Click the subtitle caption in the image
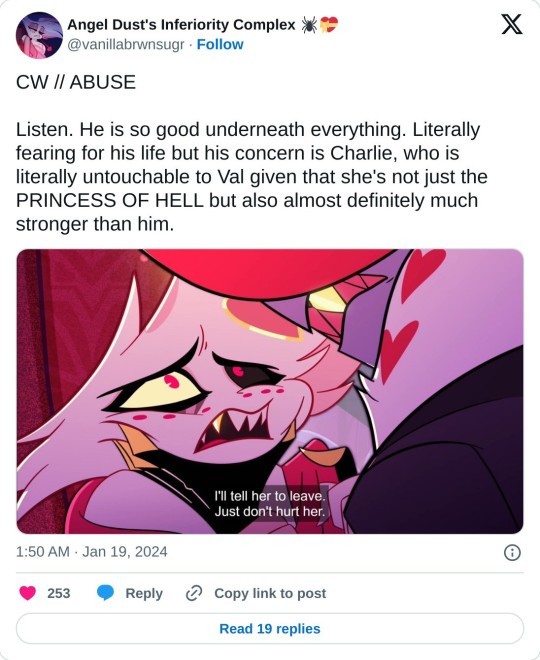The width and height of the screenshot is (540, 660). point(270,504)
